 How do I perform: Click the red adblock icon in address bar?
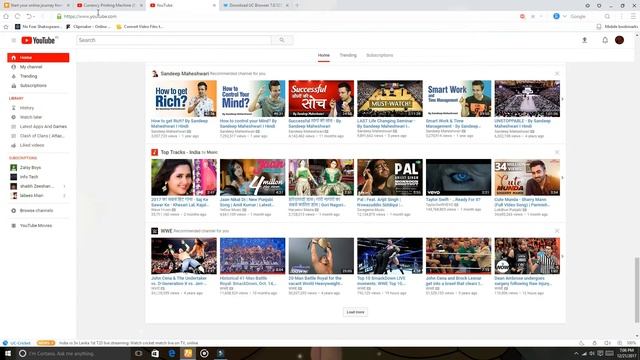(522, 16)
